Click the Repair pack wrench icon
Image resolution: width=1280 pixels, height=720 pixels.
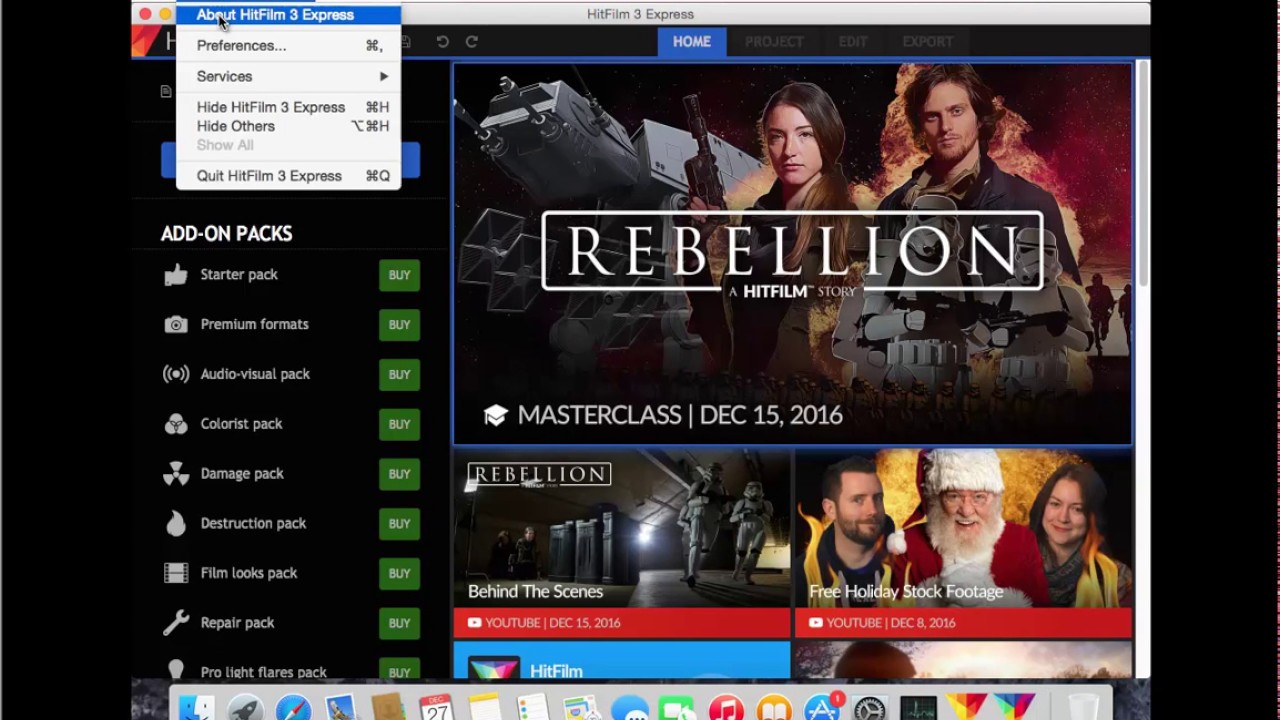[x=176, y=623]
